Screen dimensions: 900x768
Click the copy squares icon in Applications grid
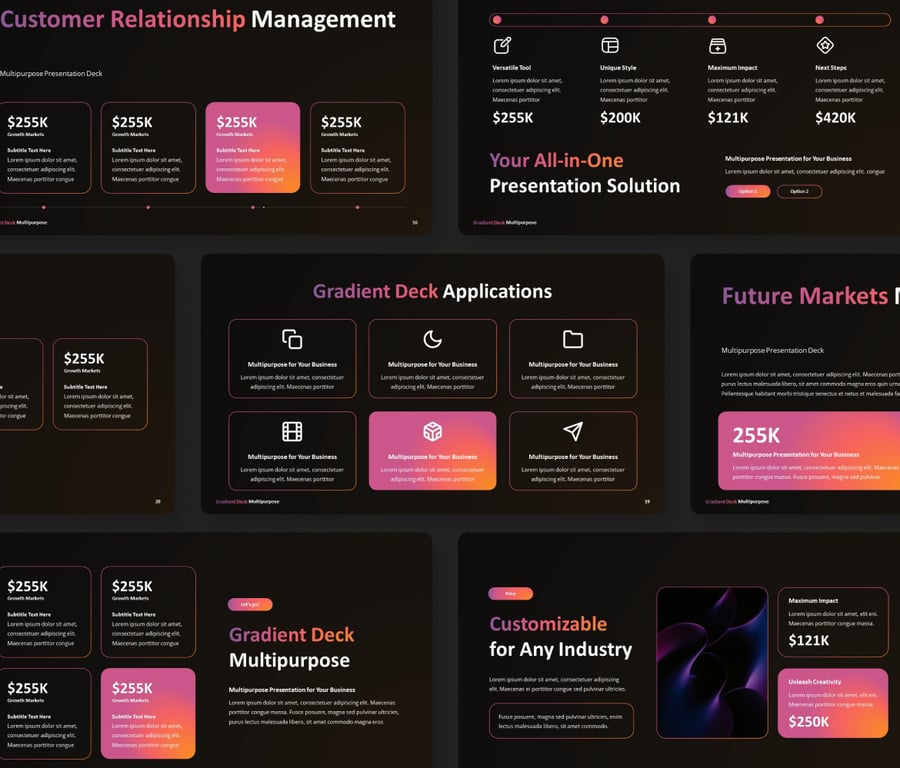tap(292, 339)
